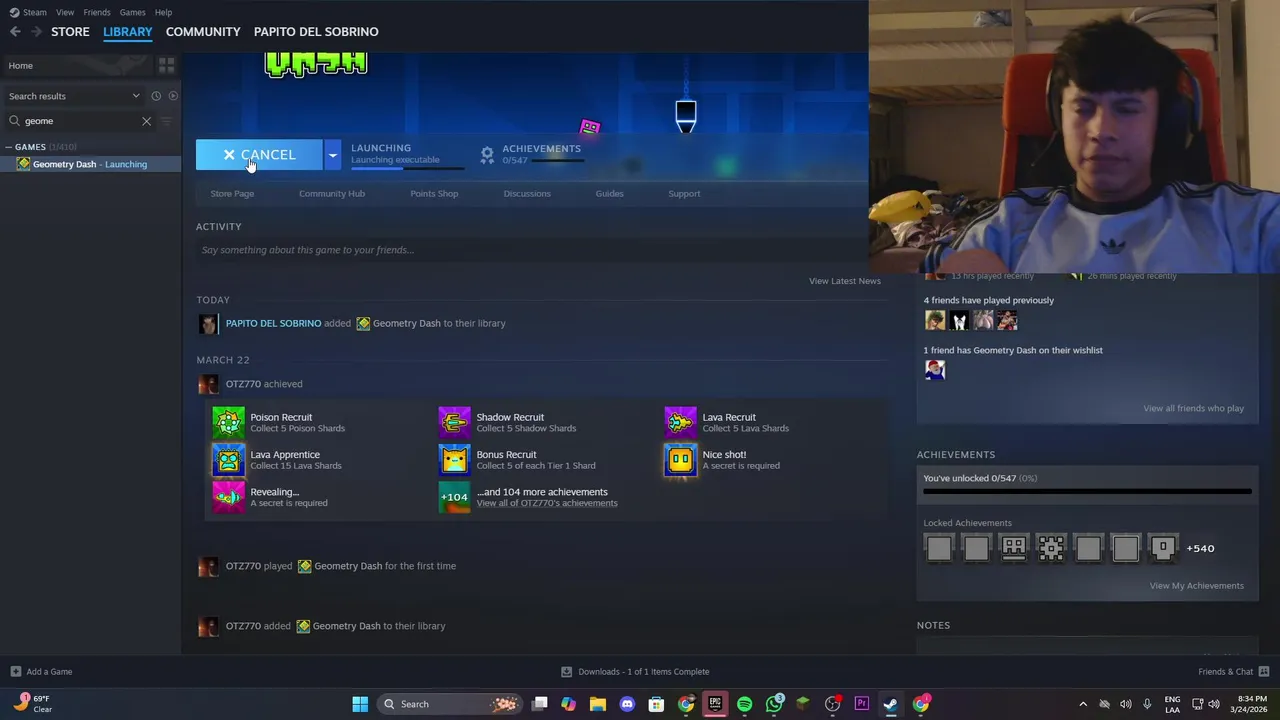Image resolution: width=1280 pixels, height=720 pixels.
Task: Open Bonus Recruit achievement icon
Action: 454,459
